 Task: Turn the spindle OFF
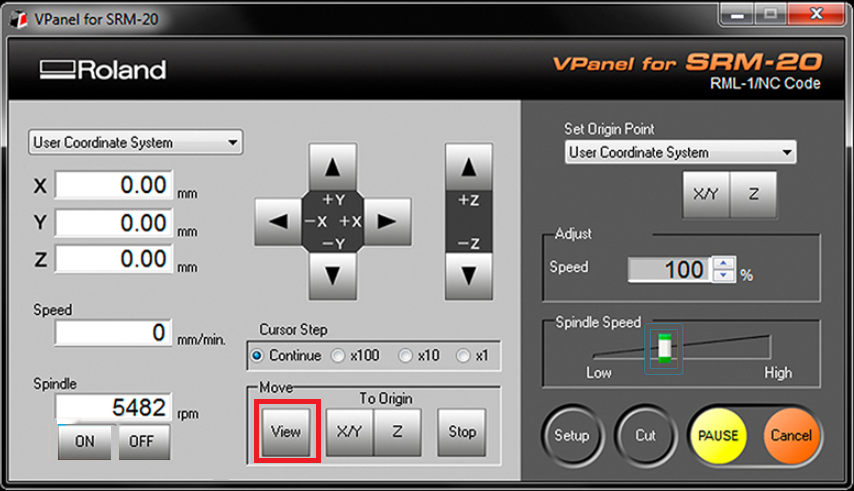coord(142,441)
